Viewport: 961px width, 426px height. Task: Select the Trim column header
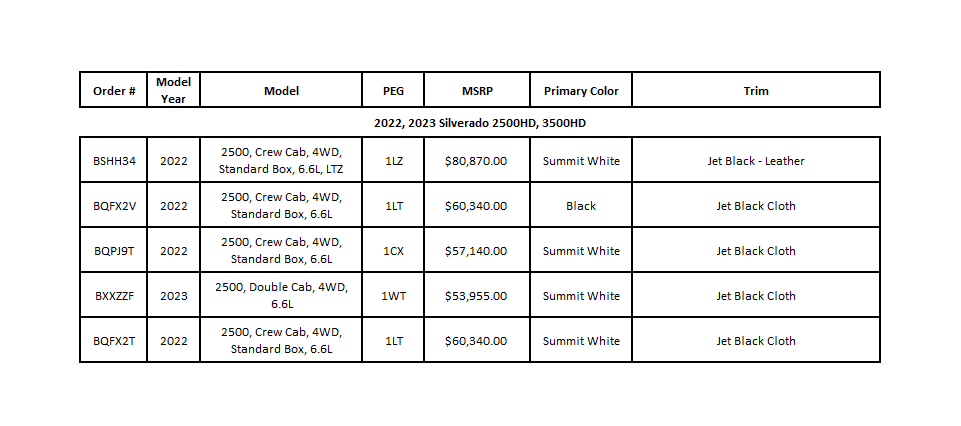(x=756, y=90)
